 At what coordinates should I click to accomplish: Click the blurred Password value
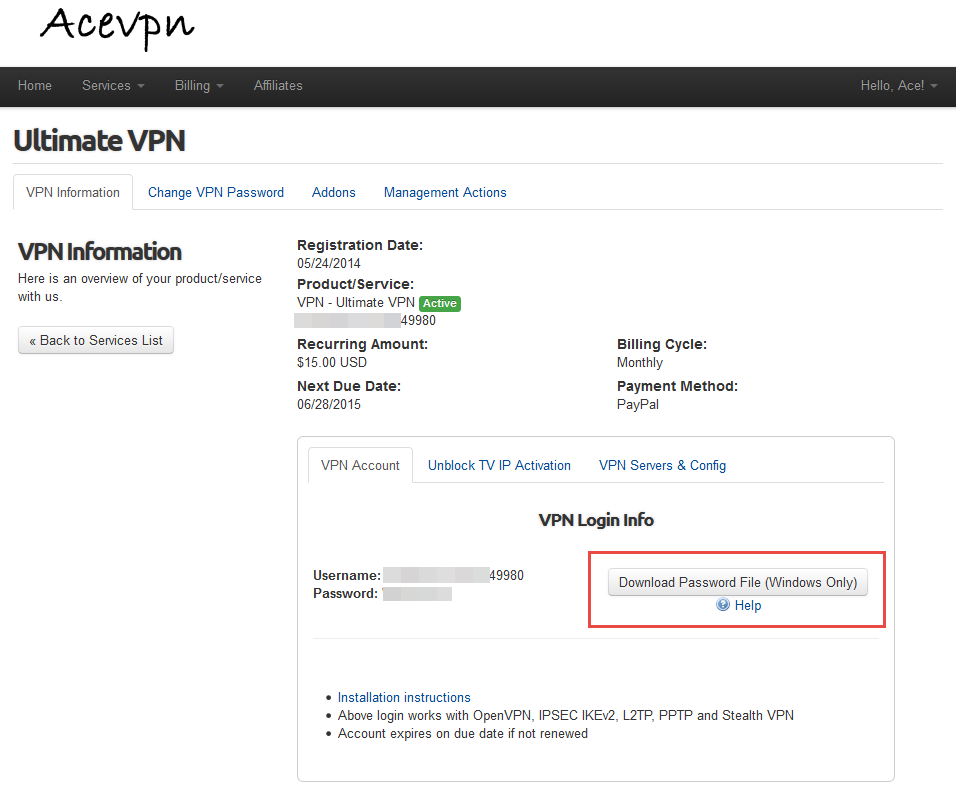(417, 593)
